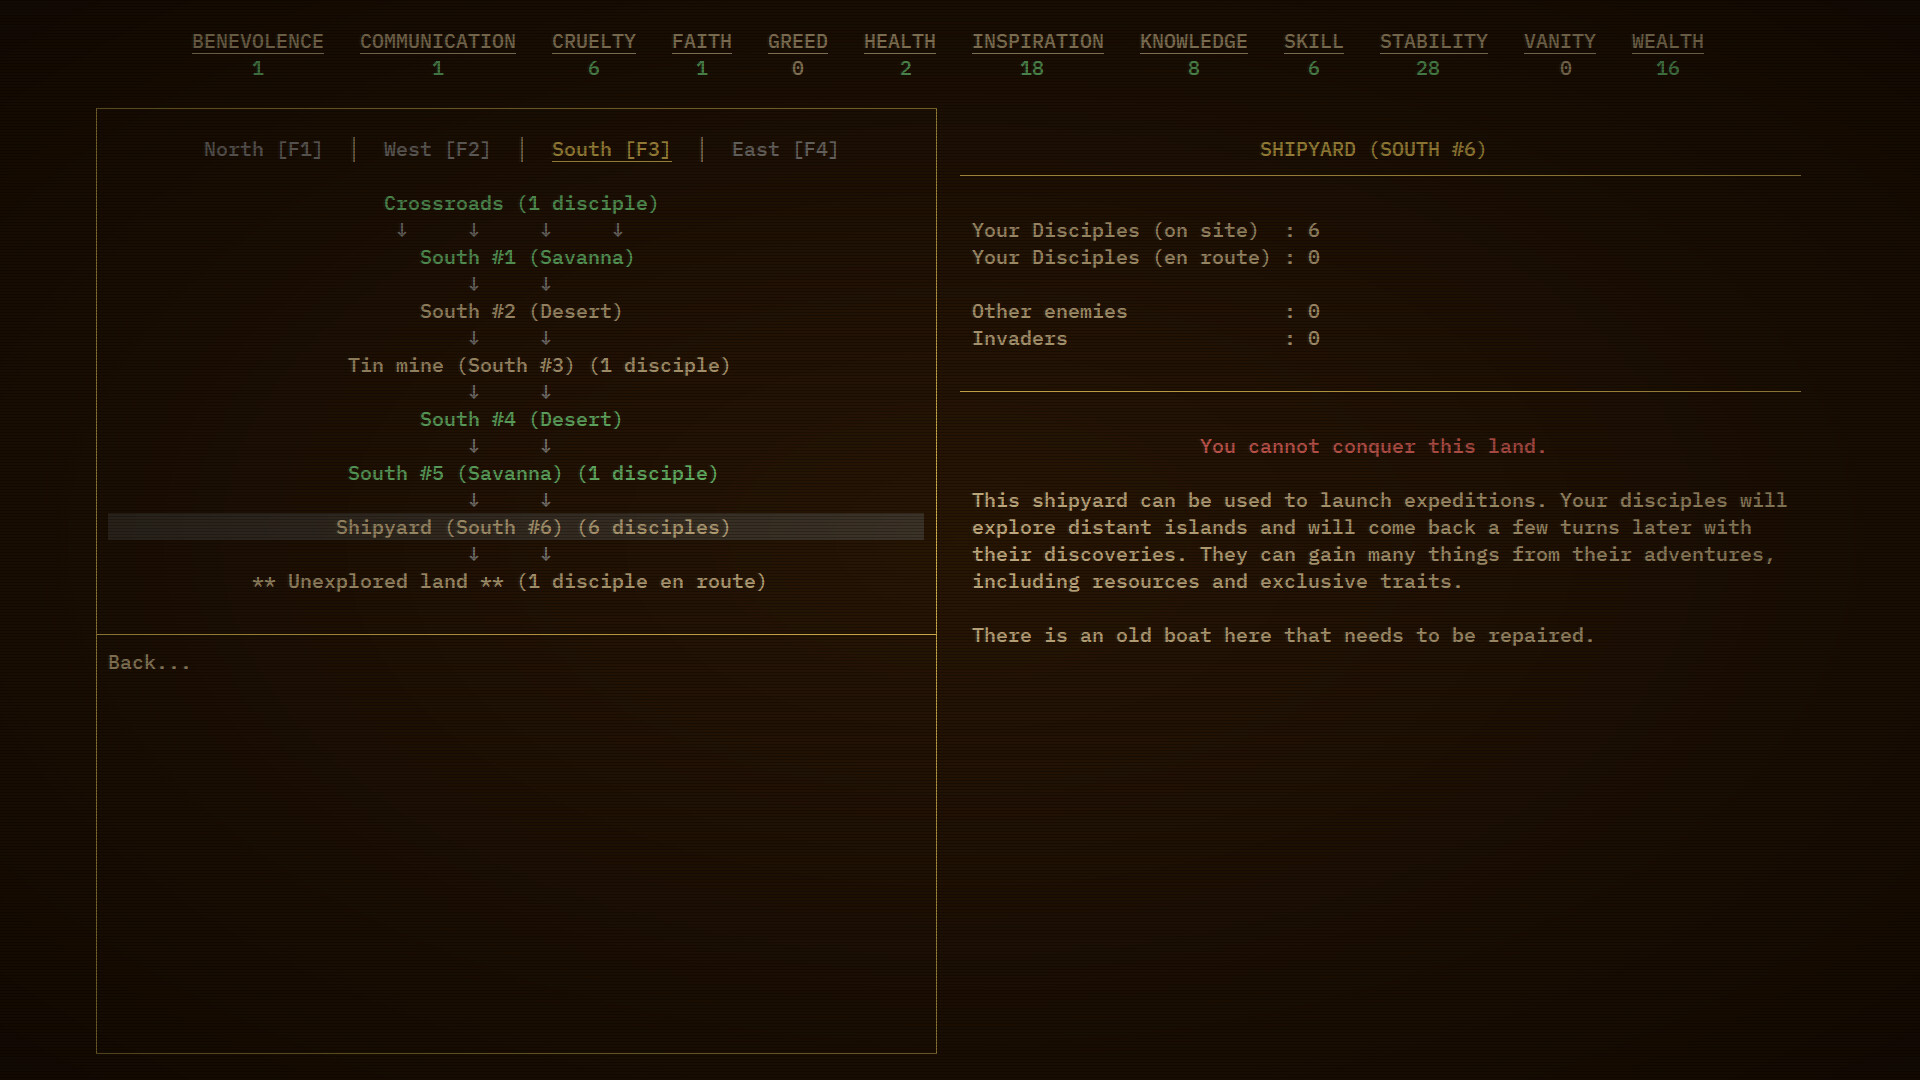The height and width of the screenshot is (1080, 1920).
Task: Open the Unexplored land node
Action: pos(509,581)
